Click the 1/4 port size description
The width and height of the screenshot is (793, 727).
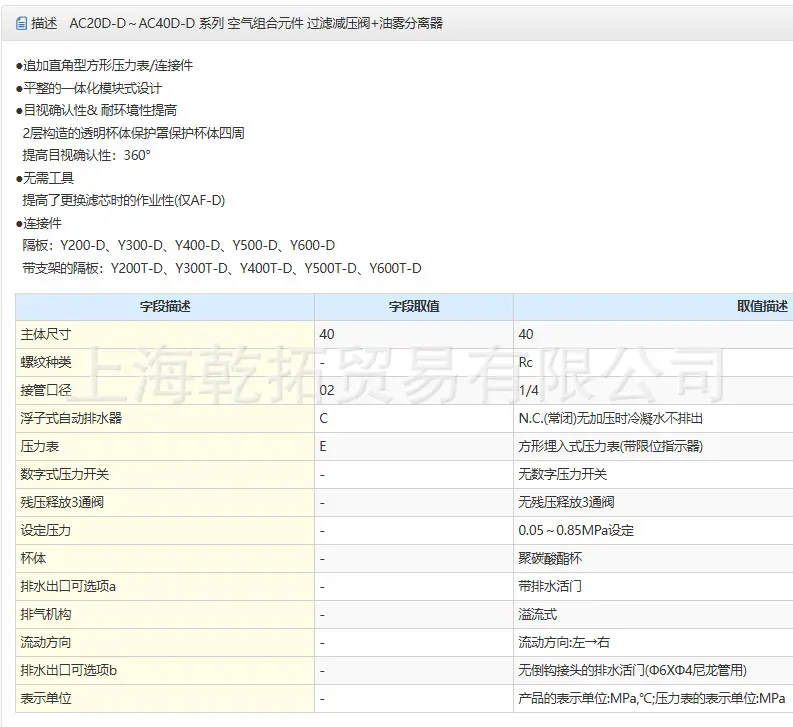(528, 390)
